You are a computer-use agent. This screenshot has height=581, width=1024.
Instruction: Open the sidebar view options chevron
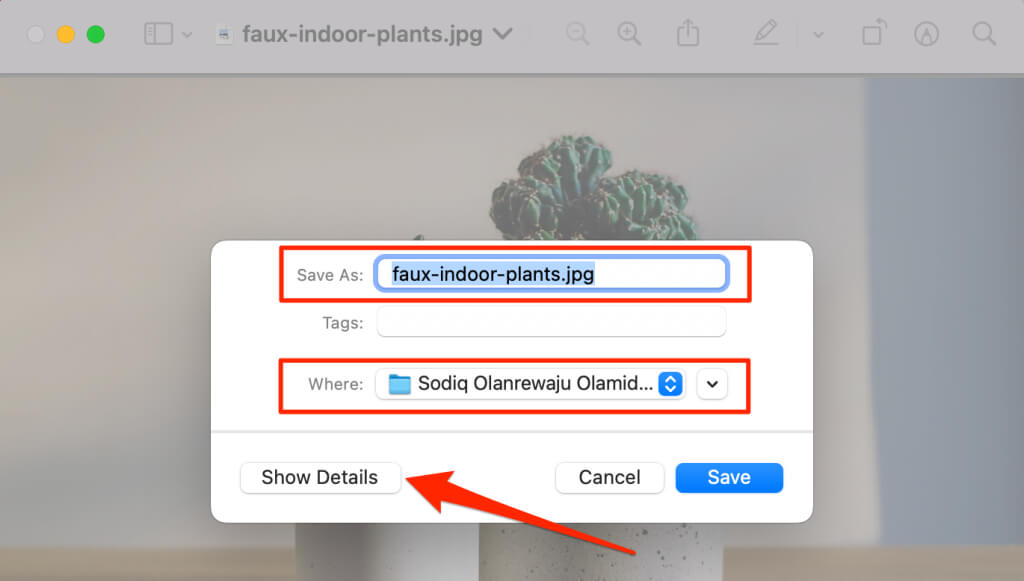click(x=187, y=35)
